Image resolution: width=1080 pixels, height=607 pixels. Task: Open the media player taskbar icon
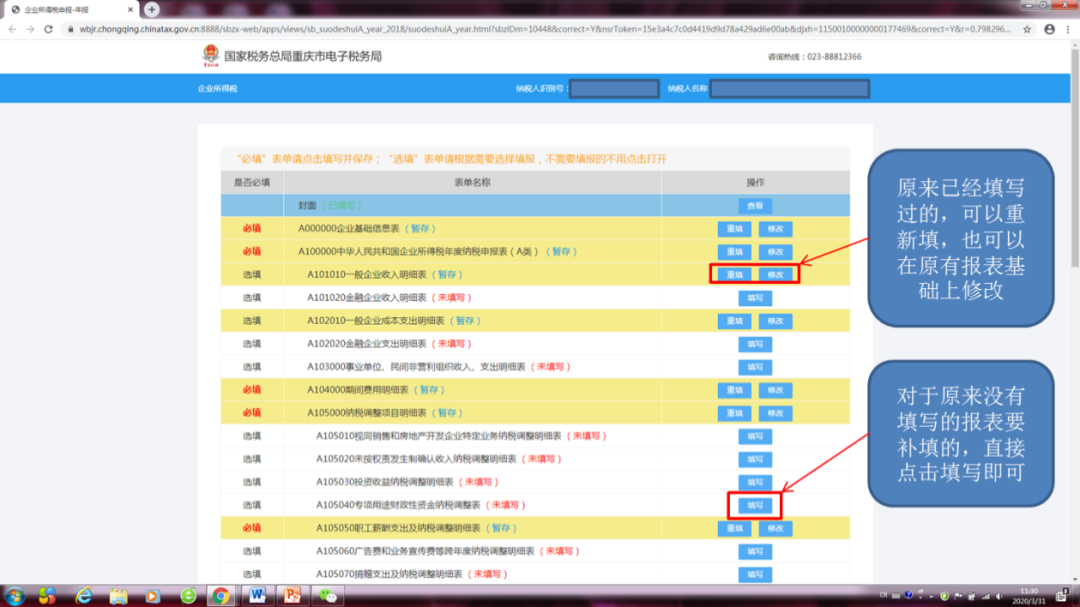click(x=152, y=596)
